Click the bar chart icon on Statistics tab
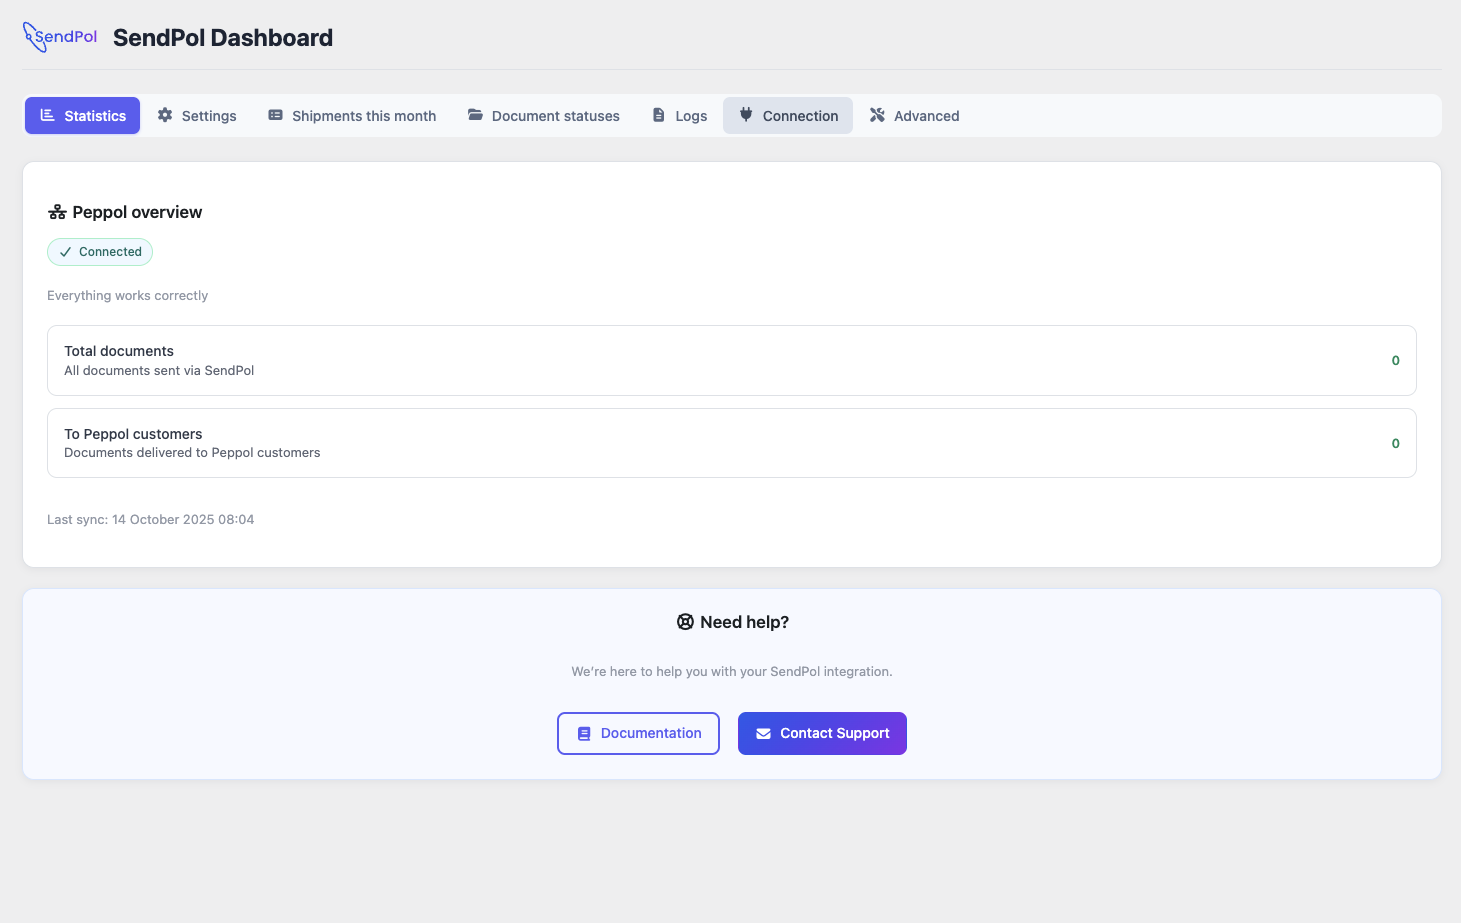Image resolution: width=1461 pixels, height=923 pixels. coord(47,115)
